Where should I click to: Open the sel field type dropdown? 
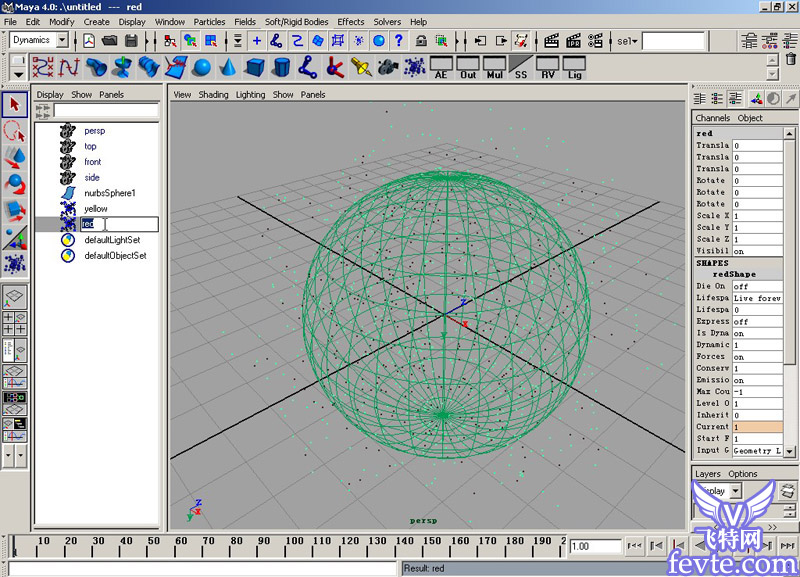pyautogui.click(x=626, y=41)
